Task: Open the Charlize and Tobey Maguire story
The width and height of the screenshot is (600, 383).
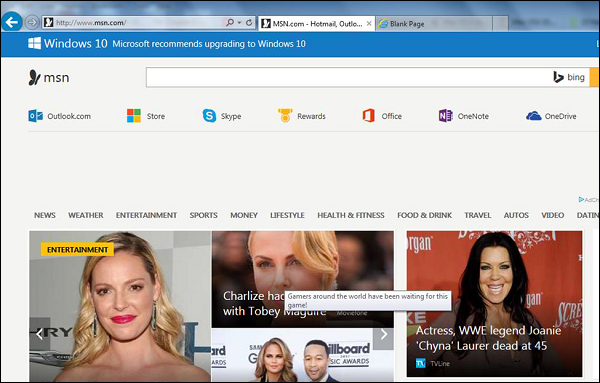Action: (x=303, y=279)
